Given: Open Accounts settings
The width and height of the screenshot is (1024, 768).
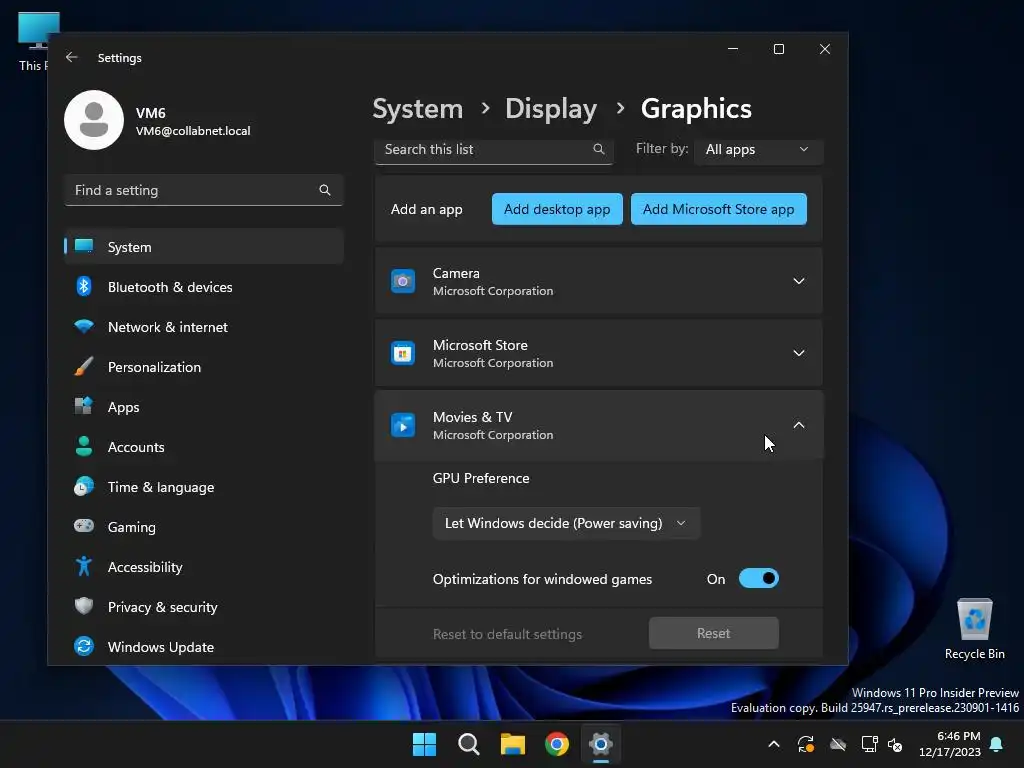Looking at the screenshot, I should [x=204, y=447].
